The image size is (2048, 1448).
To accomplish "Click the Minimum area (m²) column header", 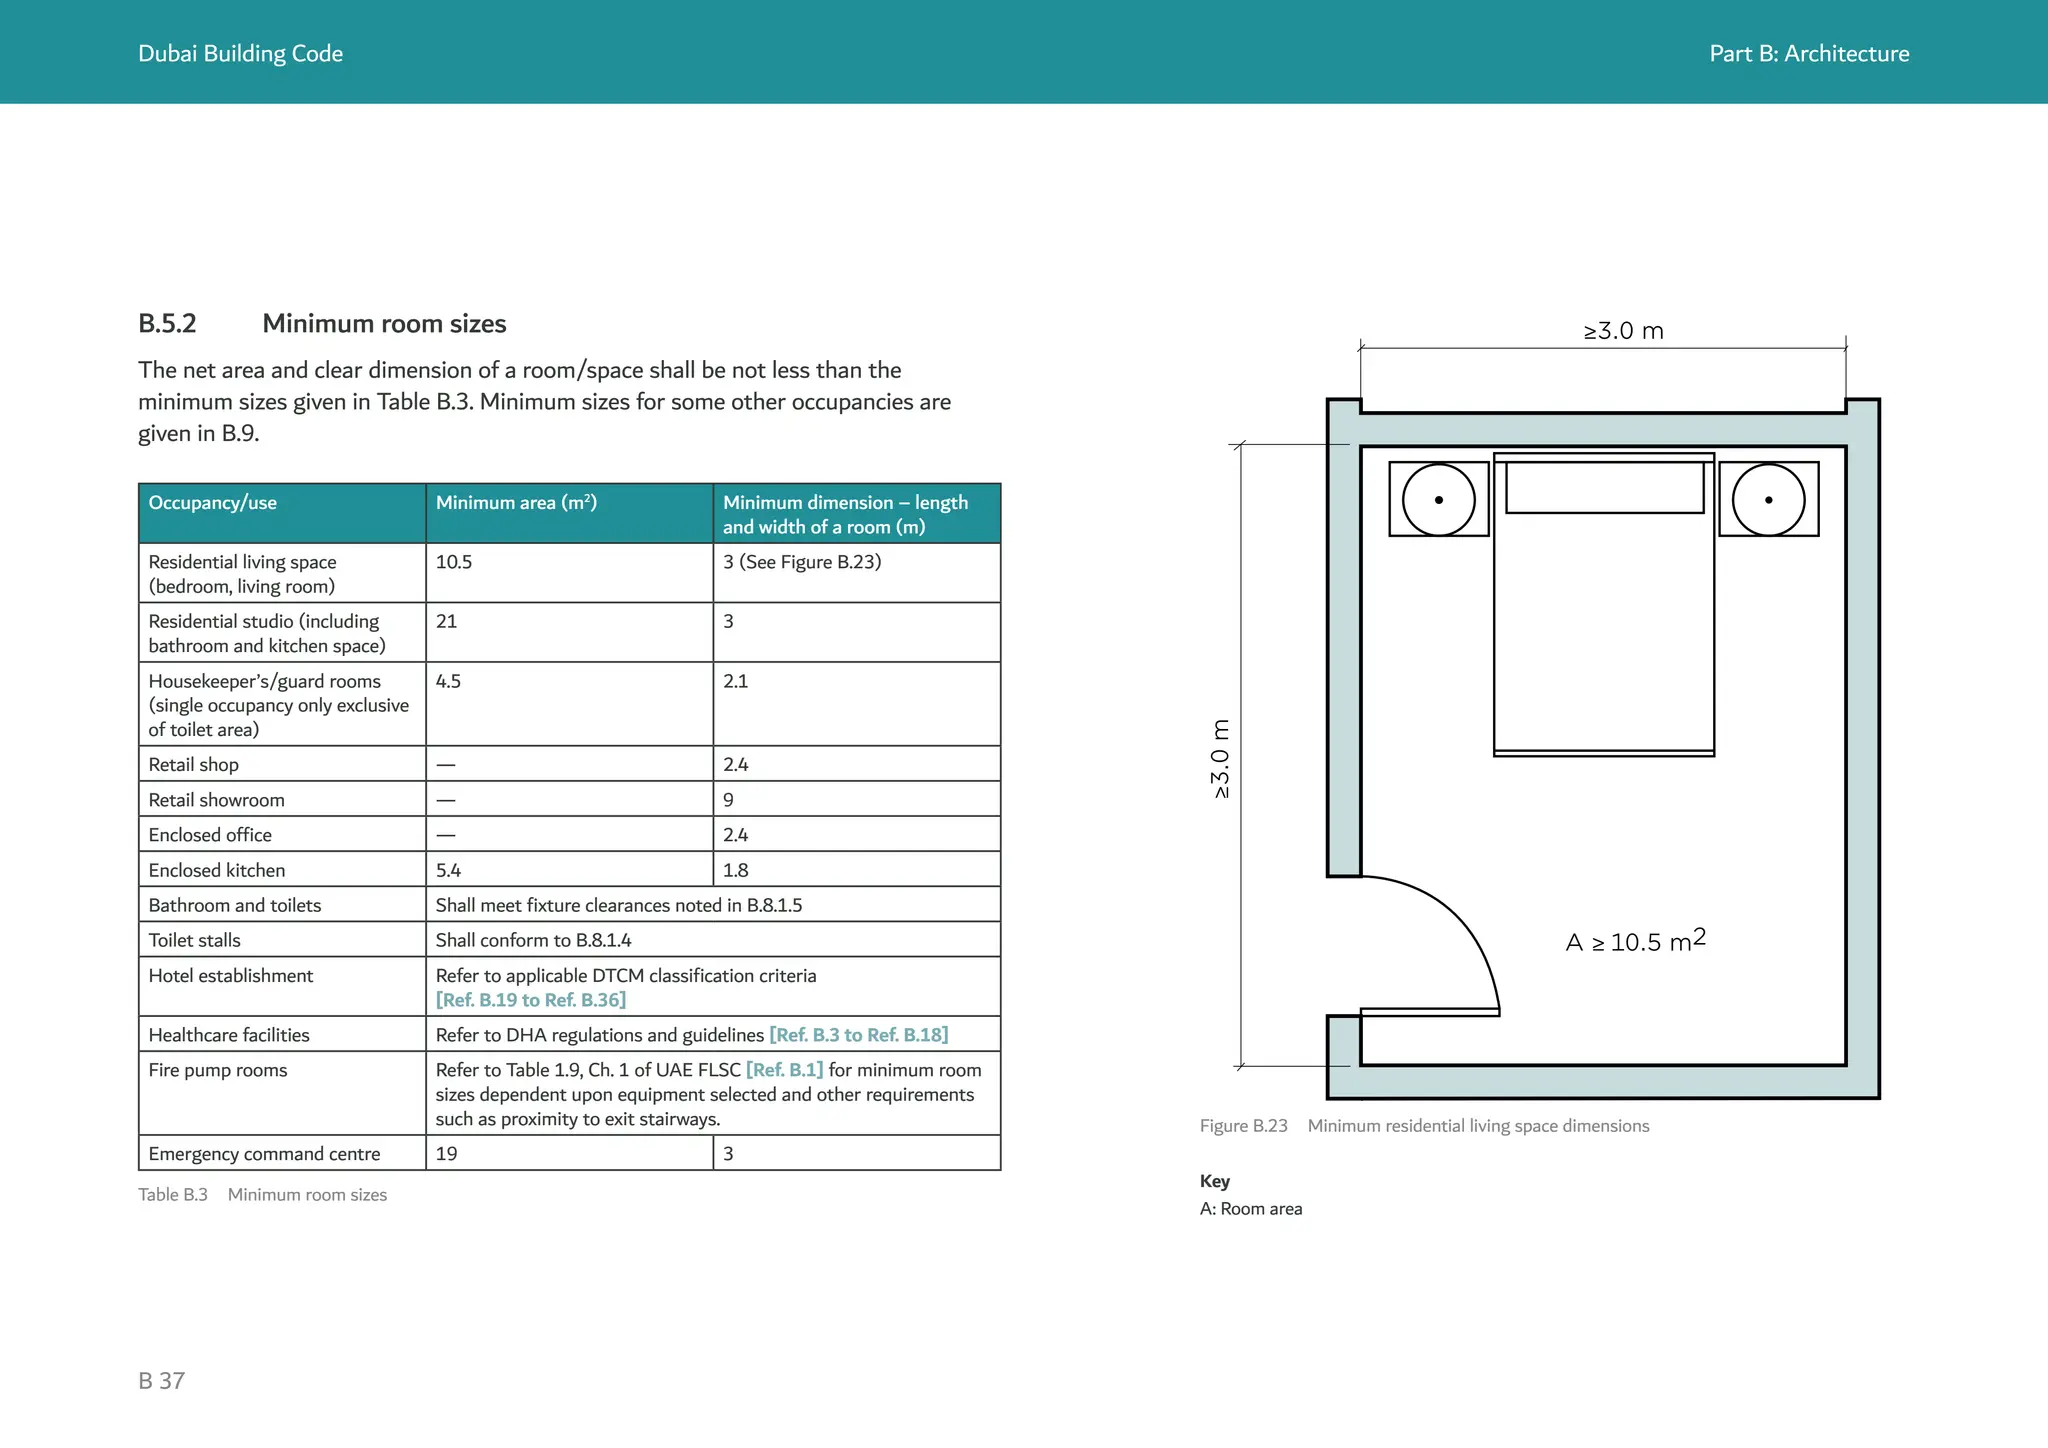I will pos(516,503).
